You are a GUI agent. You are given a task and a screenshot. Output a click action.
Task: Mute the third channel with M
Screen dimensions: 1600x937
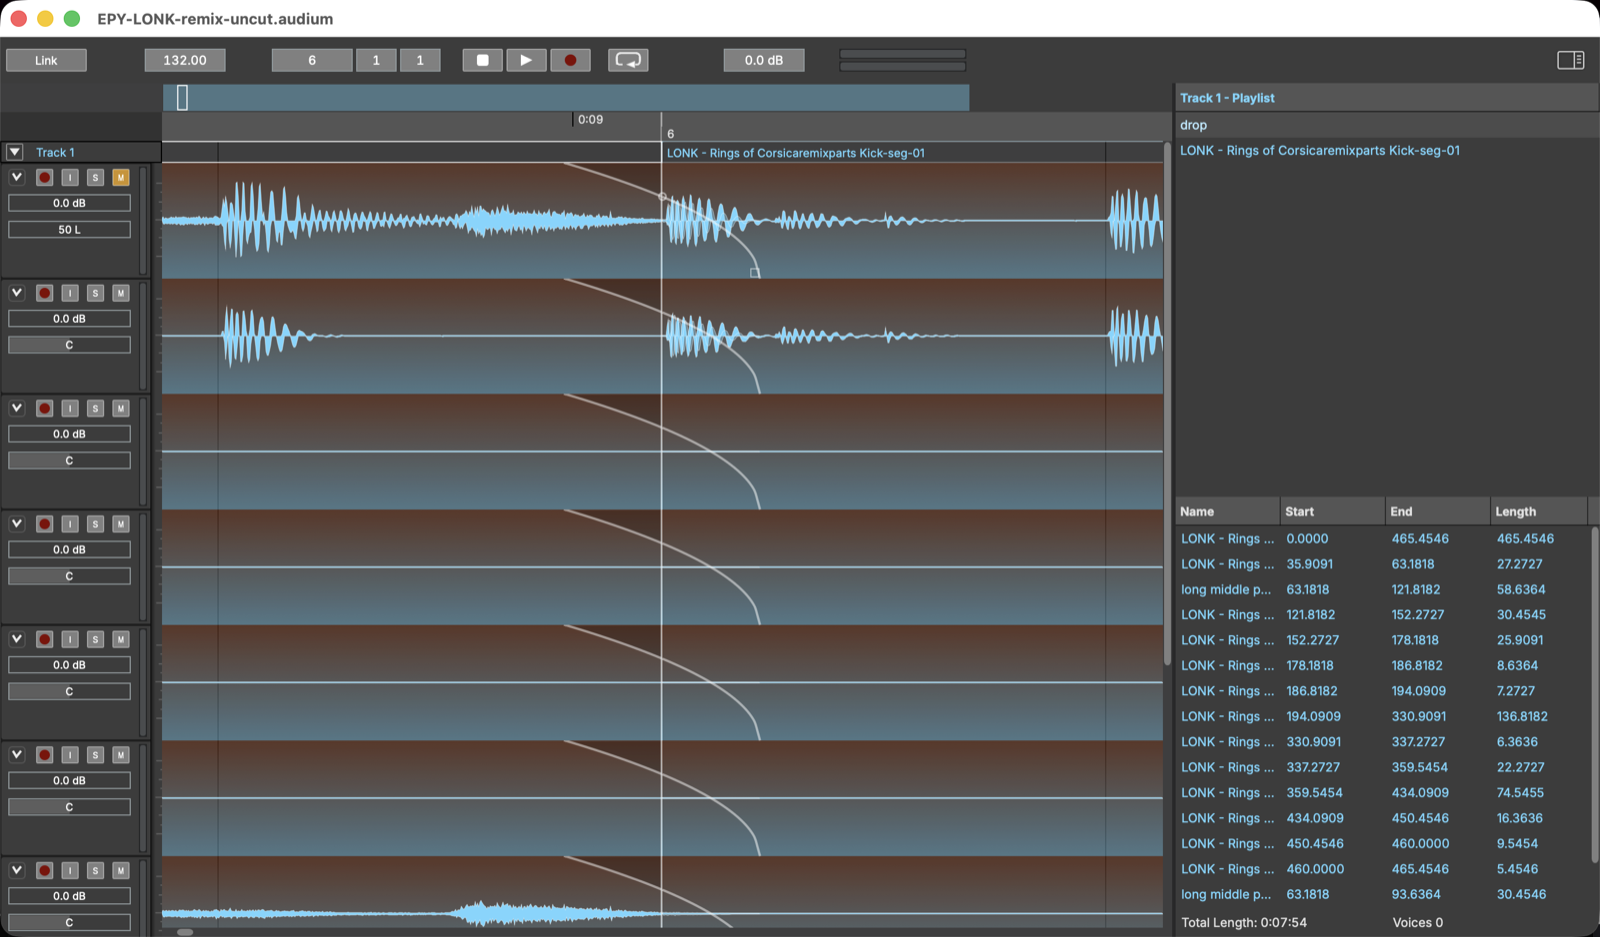tap(120, 408)
